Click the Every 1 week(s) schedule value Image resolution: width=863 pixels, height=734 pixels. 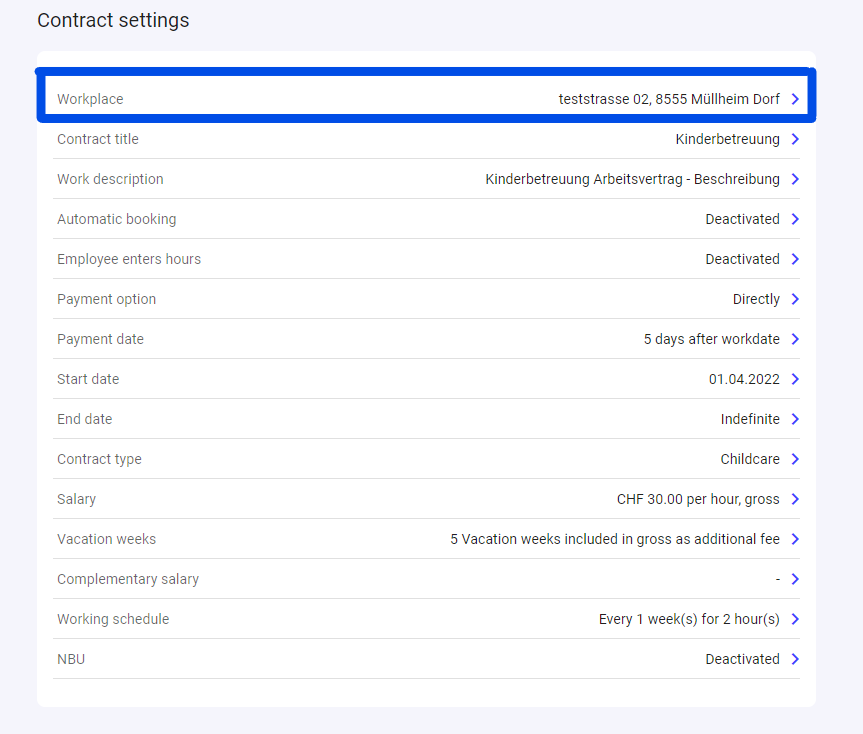point(688,619)
